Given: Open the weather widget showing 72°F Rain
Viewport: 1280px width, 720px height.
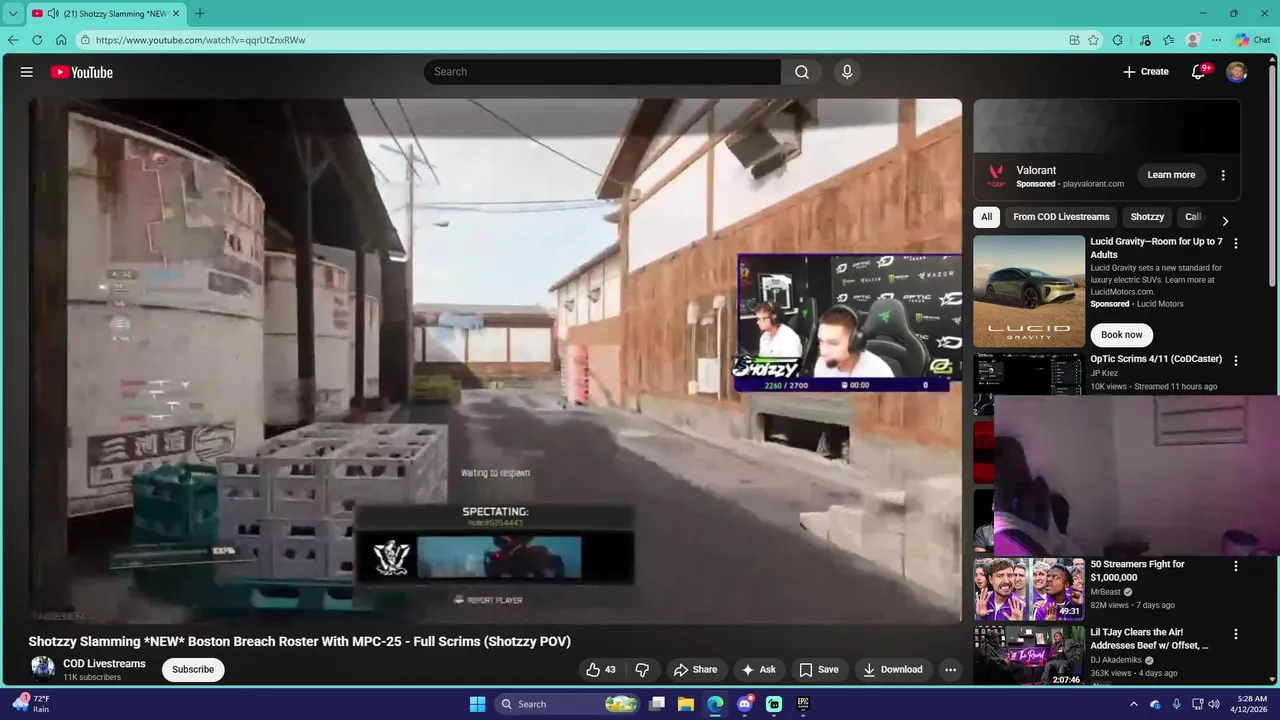Looking at the screenshot, I should (x=30, y=704).
